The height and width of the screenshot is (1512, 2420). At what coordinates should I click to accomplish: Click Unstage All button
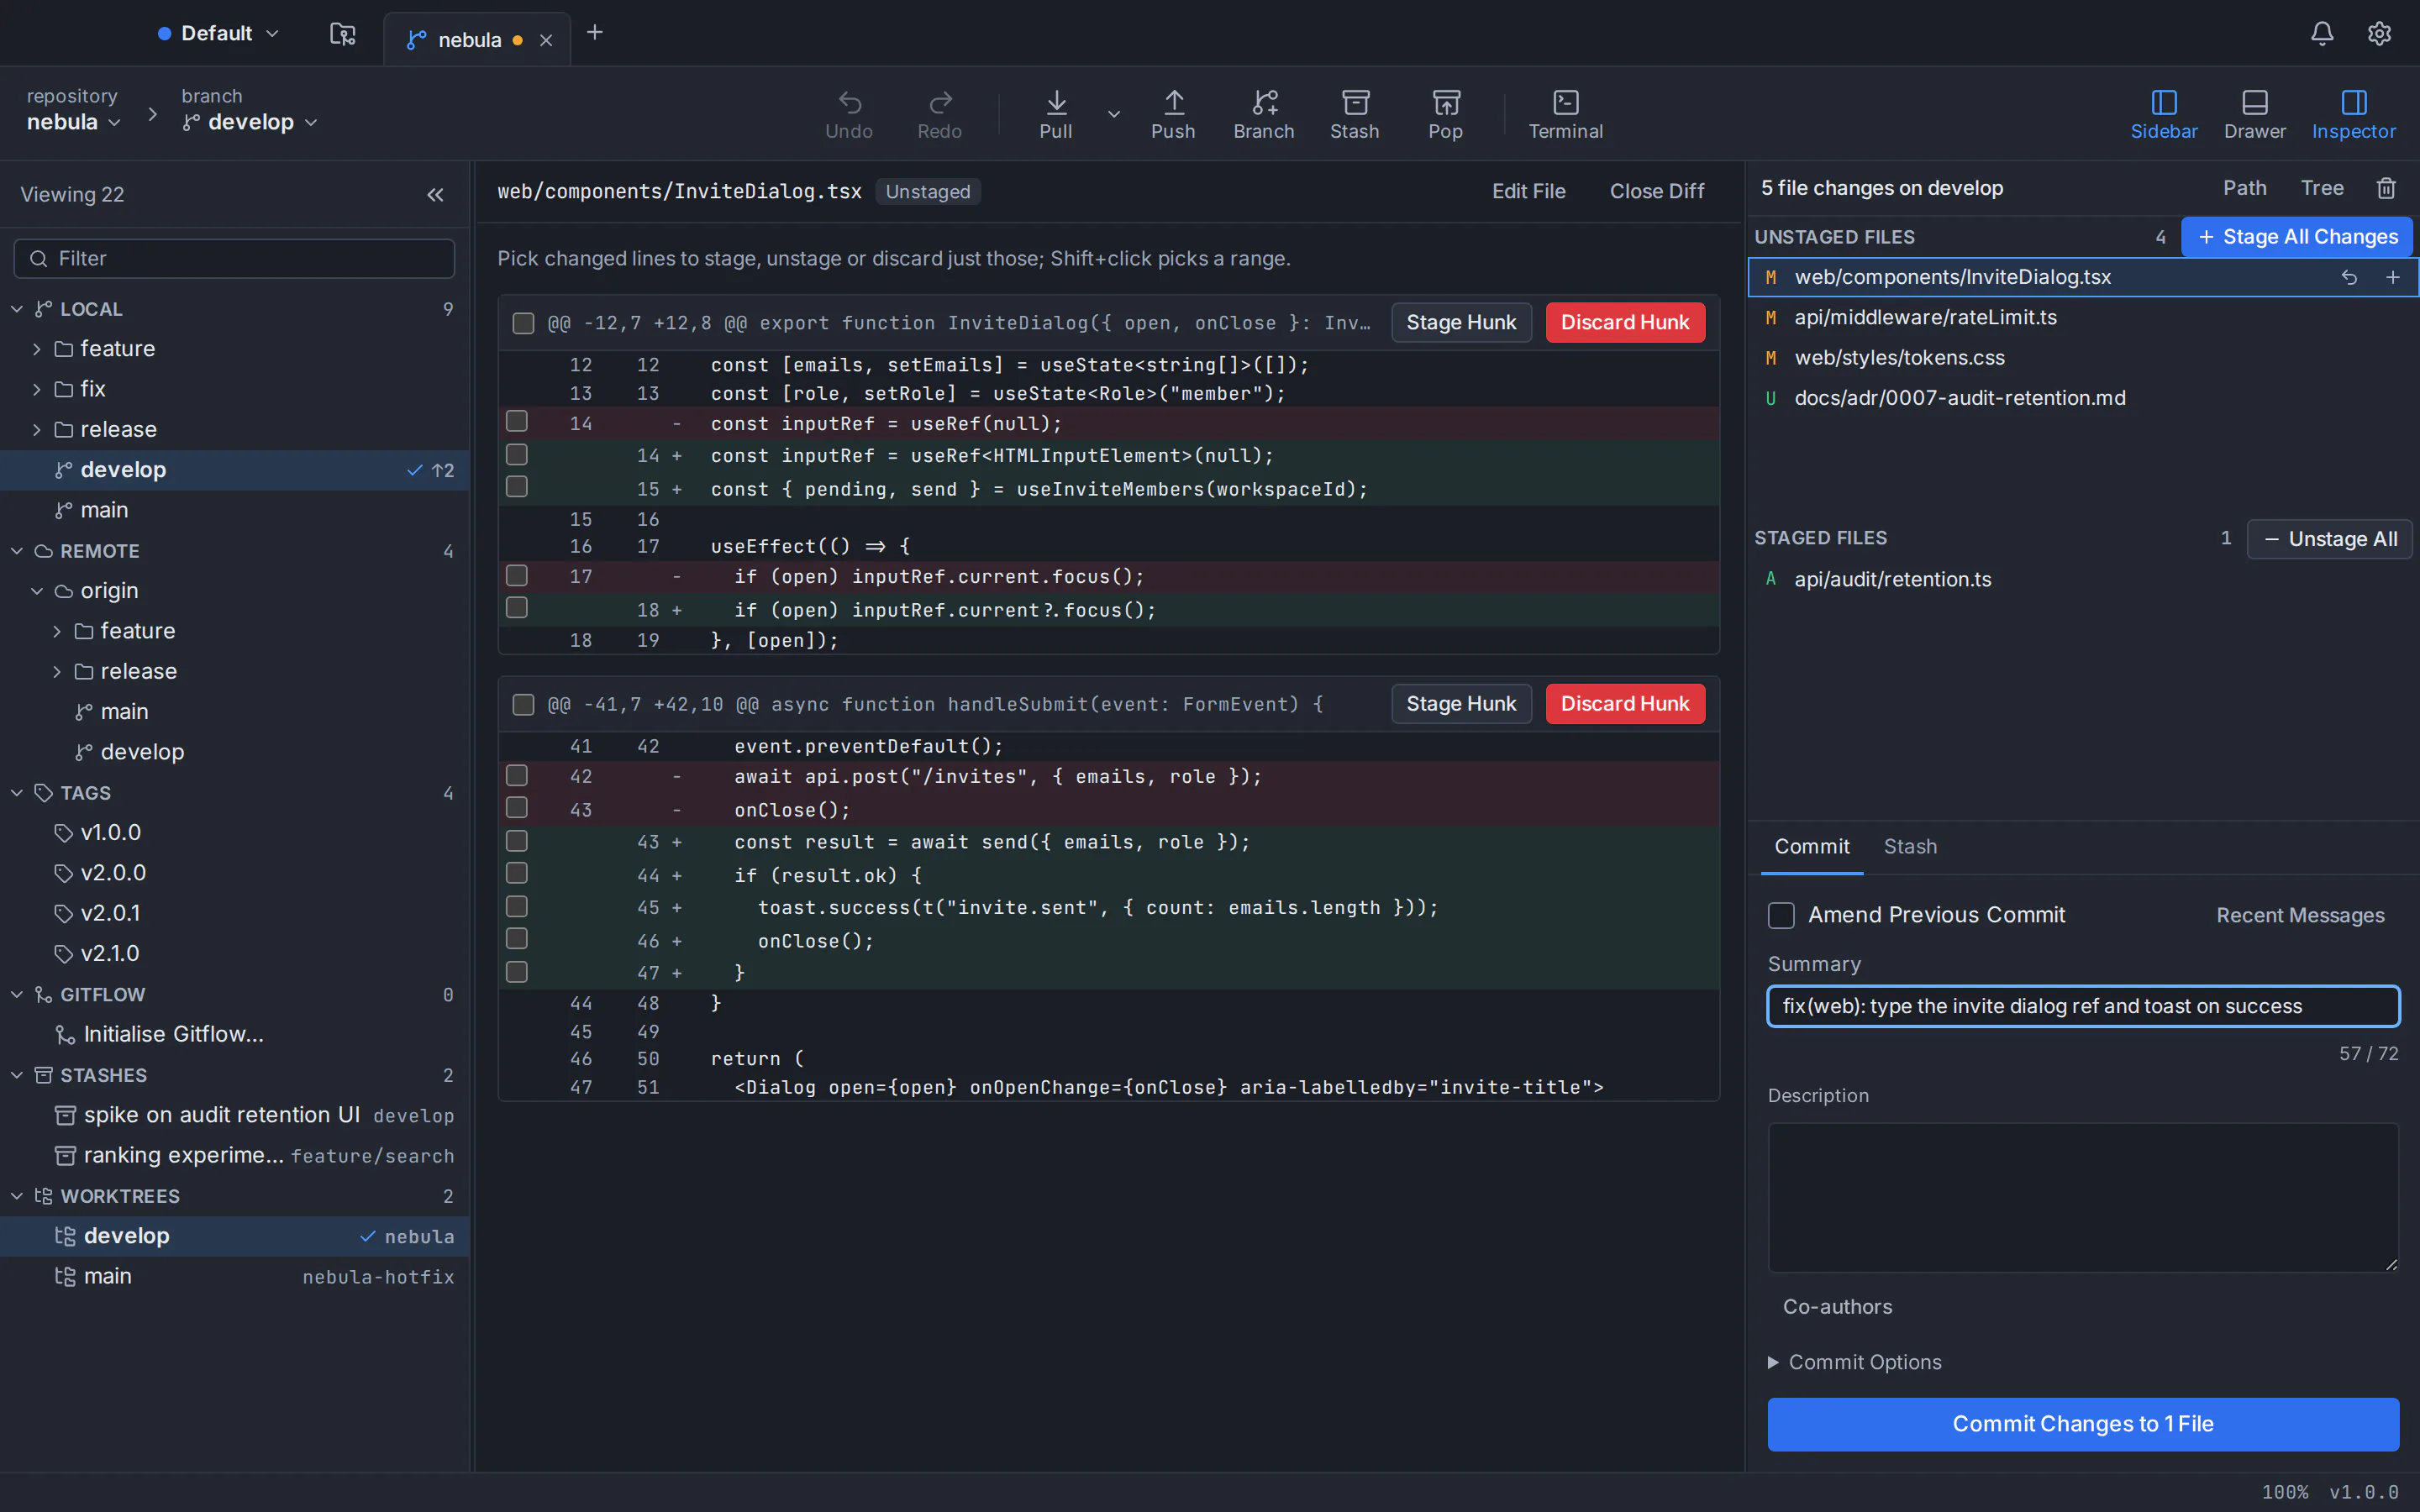[x=2330, y=539]
